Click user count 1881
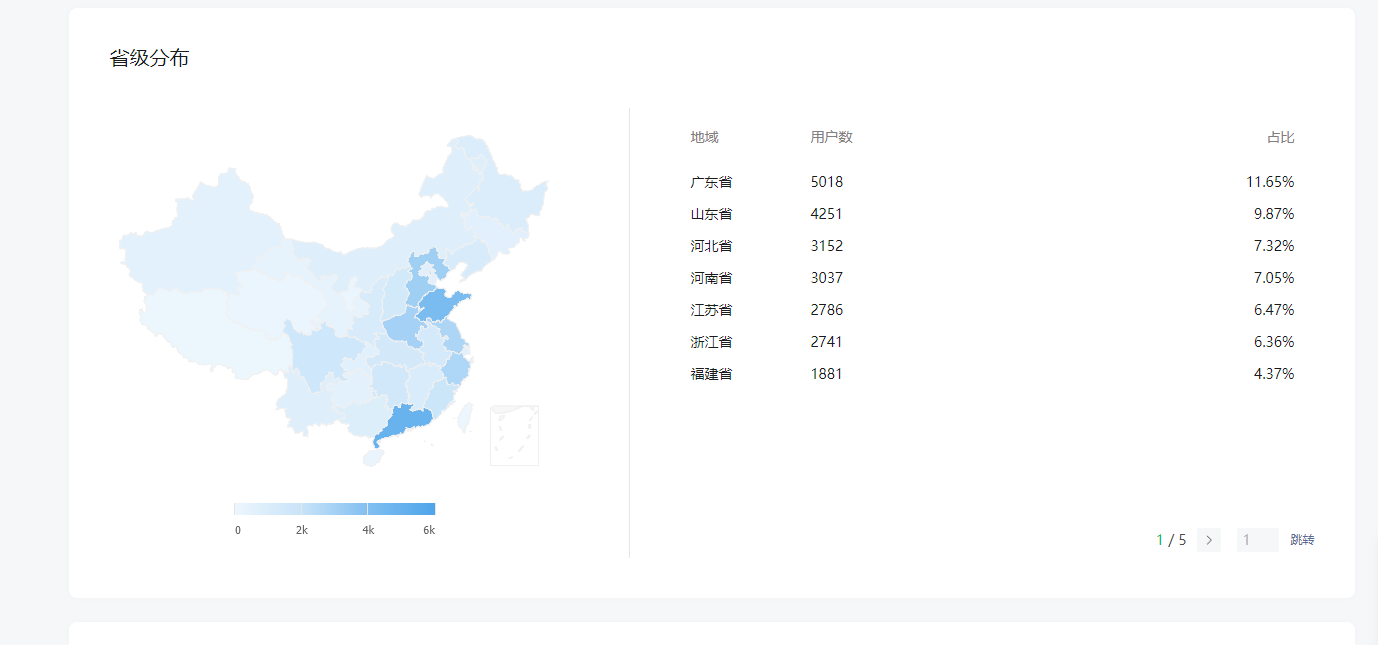This screenshot has height=645, width=1378. tap(827, 374)
